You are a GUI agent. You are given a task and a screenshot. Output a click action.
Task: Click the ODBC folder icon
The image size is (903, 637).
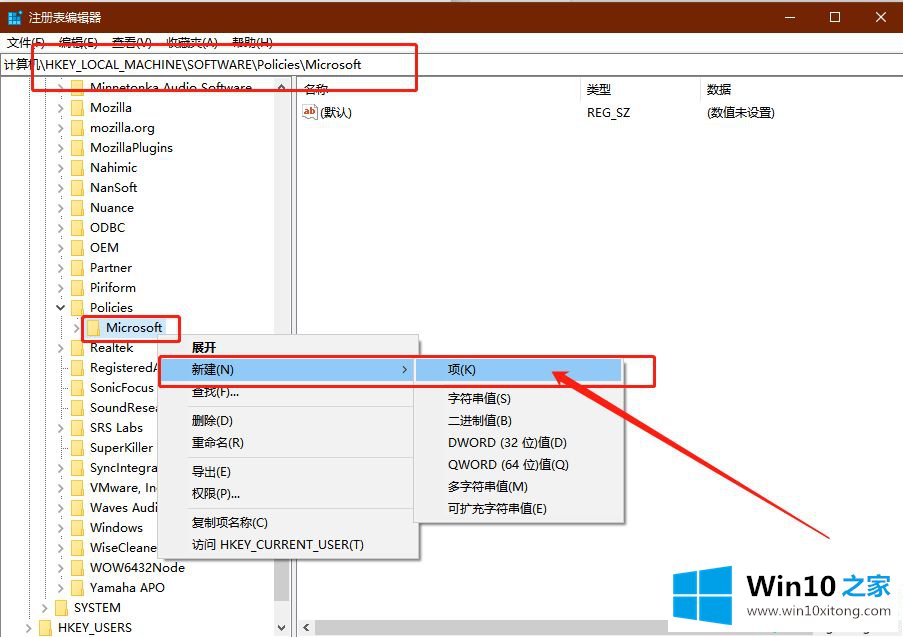[x=77, y=228]
